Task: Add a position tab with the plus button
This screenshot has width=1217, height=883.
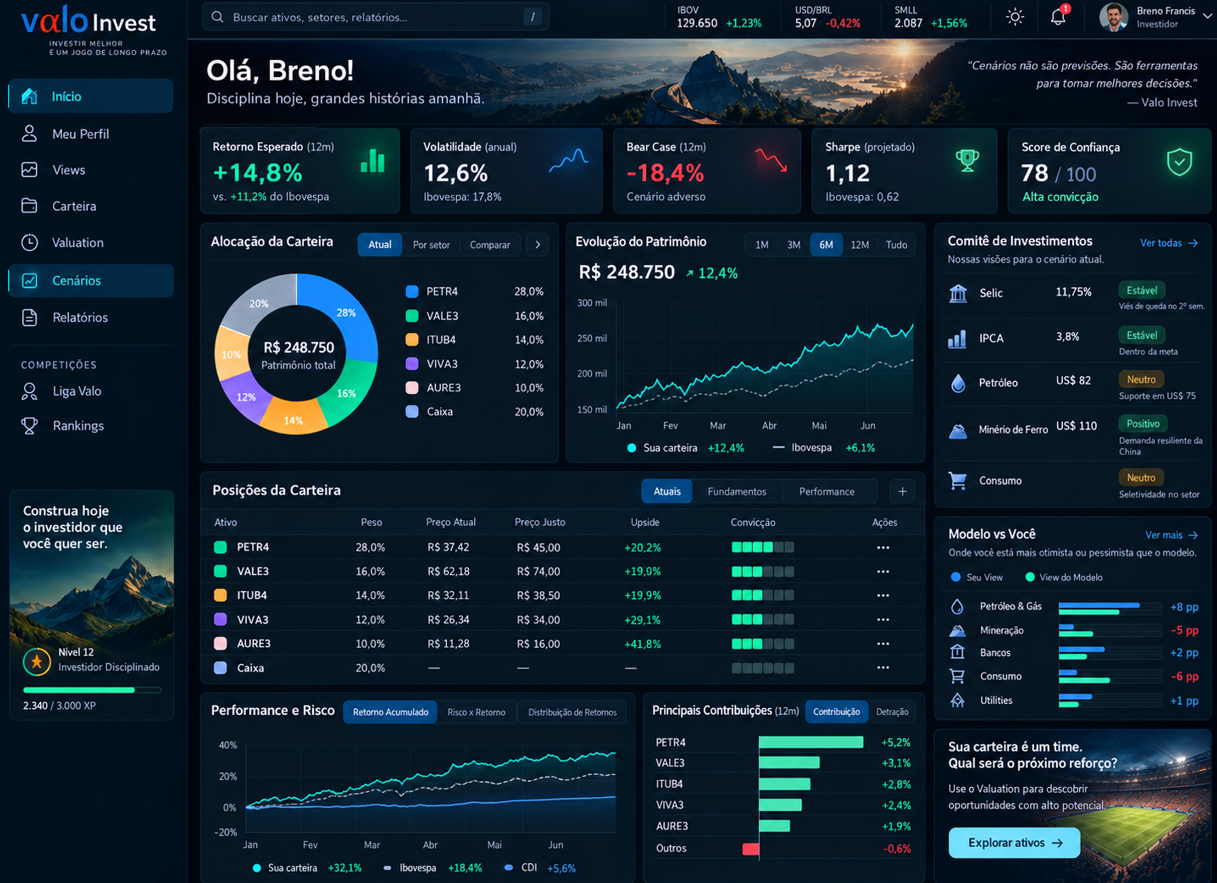Action: click(x=902, y=491)
